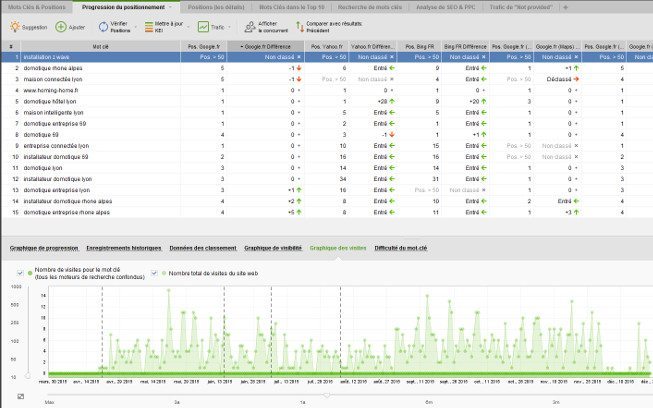This screenshot has height=408, width=653.
Task: Sort by Google.fr Différence column header
Action: [x=266, y=47]
